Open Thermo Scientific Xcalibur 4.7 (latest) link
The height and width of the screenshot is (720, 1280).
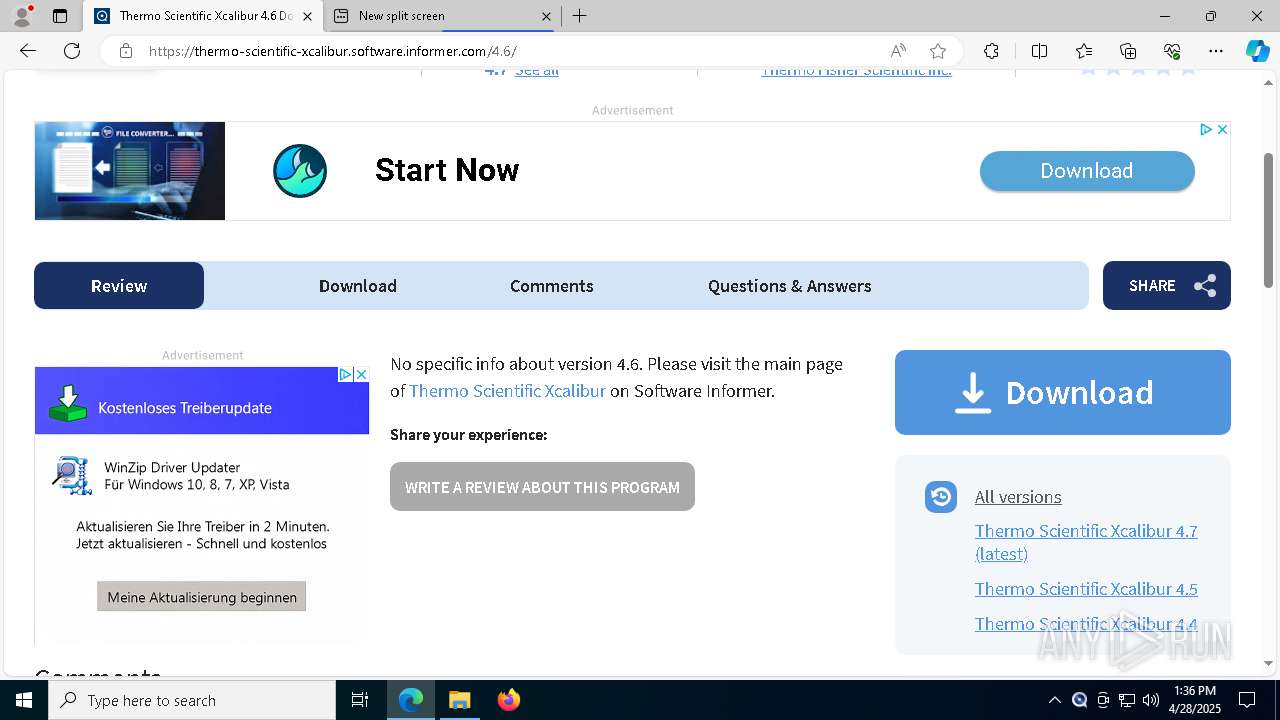tap(1086, 542)
